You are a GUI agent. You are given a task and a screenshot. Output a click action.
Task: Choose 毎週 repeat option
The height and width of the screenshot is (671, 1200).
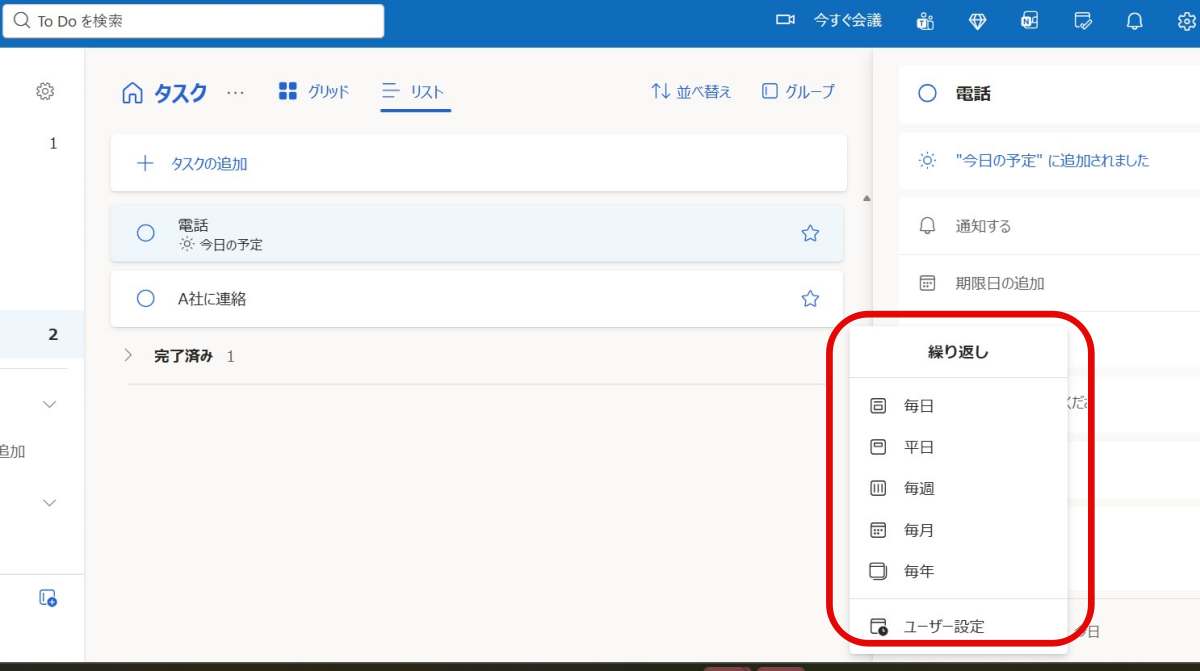click(x=918, y=489)
